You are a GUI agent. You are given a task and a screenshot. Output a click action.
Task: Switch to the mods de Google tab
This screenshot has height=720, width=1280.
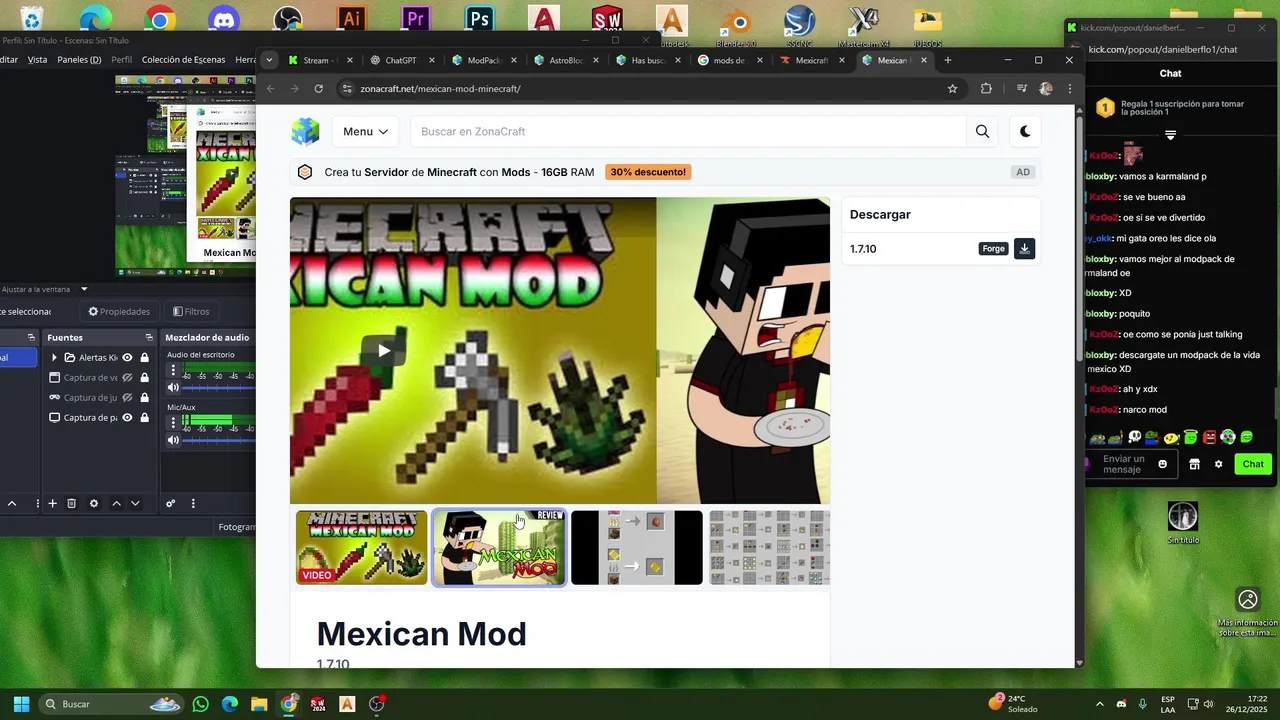click(728, 60)
